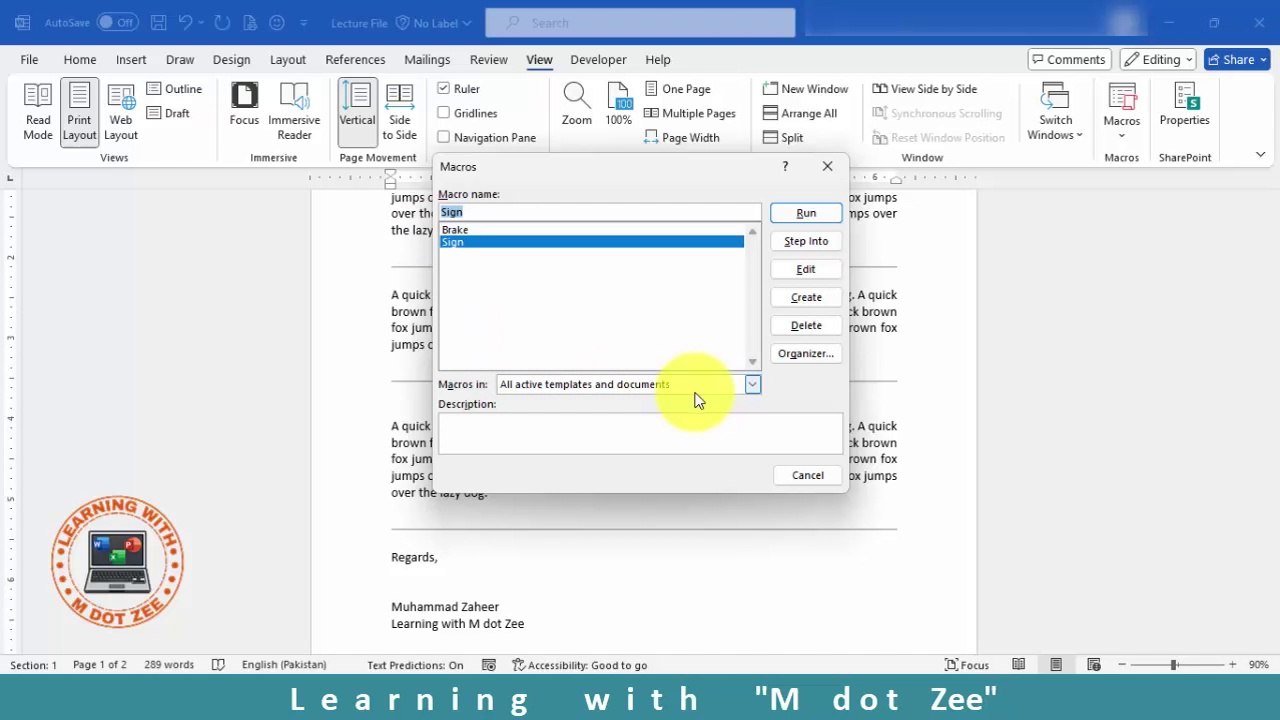1280x720 pixels.
Task: Check the Gridlines checkbox
Action: coord(443,113)
